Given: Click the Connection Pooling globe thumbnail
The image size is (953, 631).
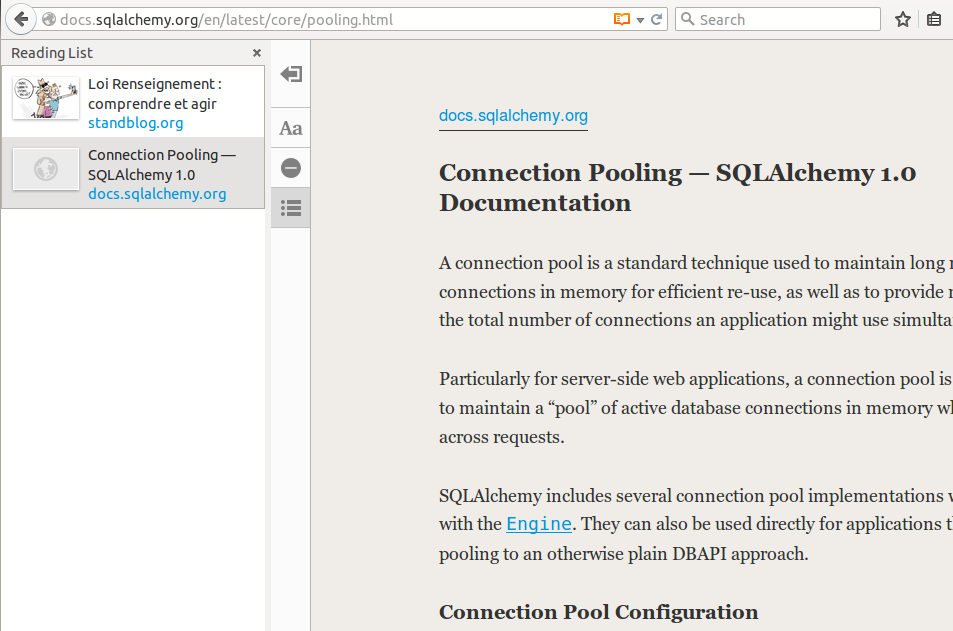Looking at the screenshot, I should (46, 169).
